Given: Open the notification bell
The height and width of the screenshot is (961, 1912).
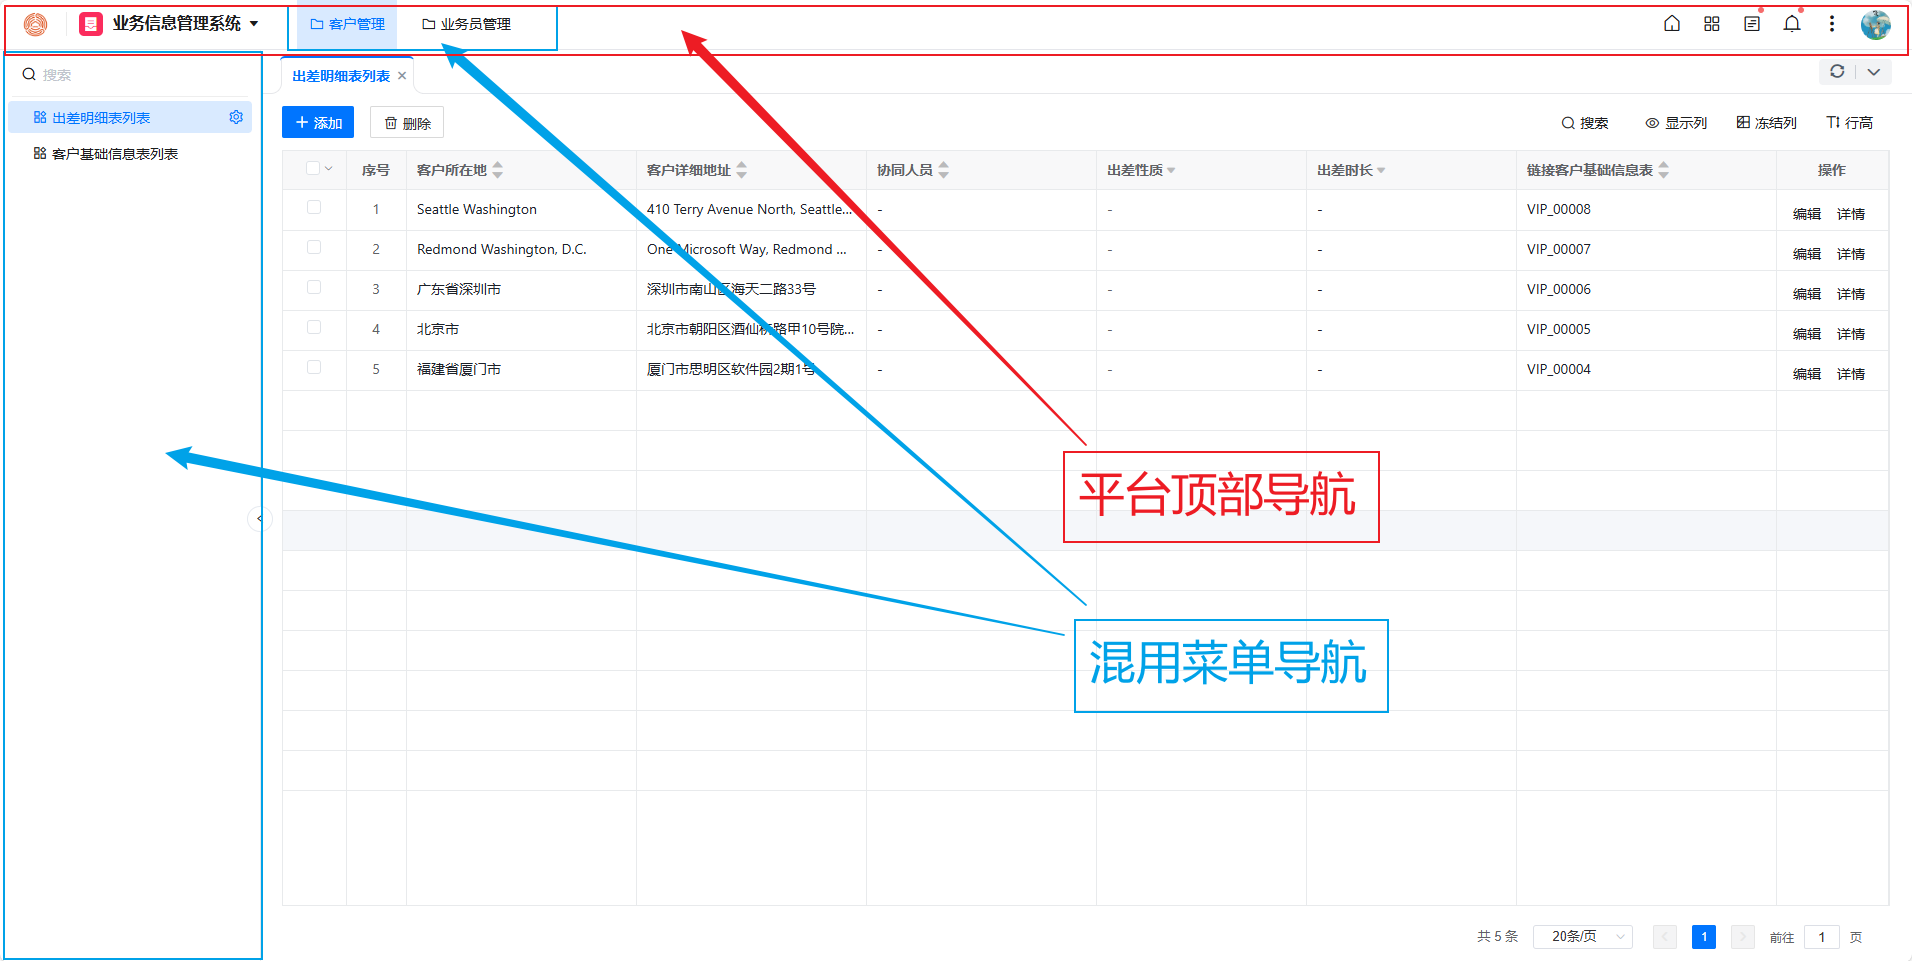Looking at the screenshot, I should click(x=1791, y=24).
